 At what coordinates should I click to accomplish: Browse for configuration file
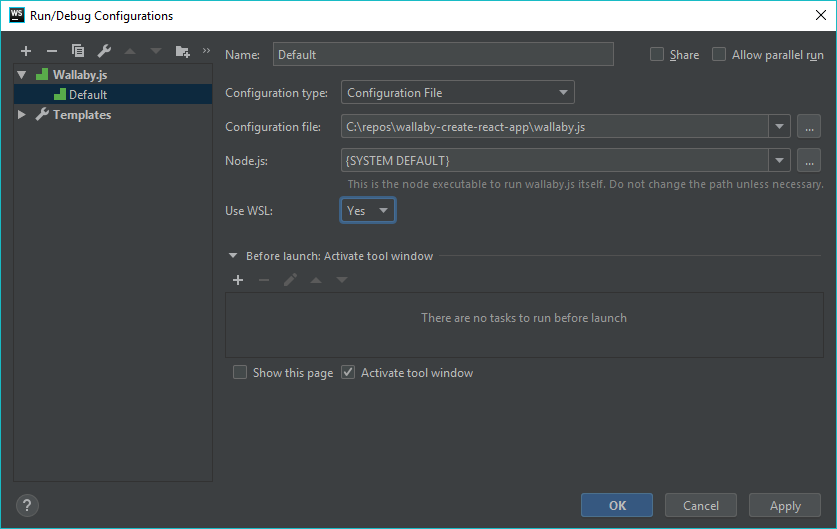pyautogui.click(x=809, y=127)
